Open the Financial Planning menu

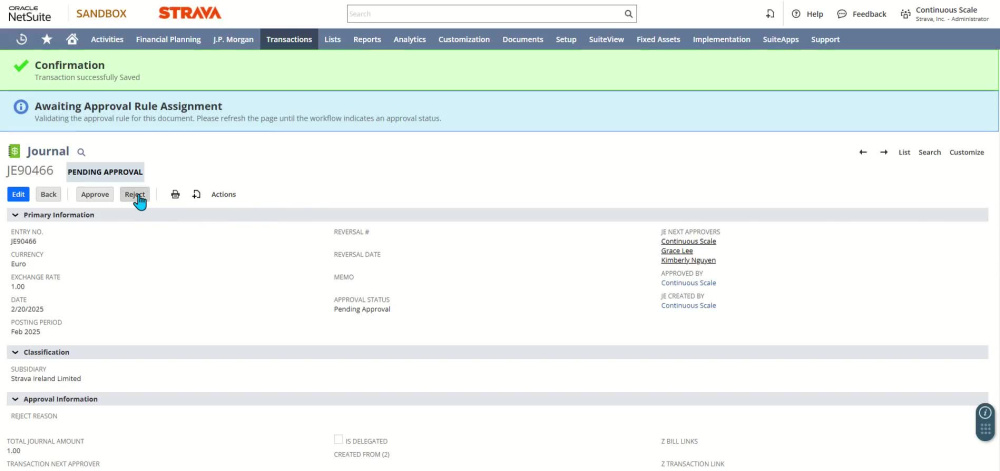(x=168, y=39)
